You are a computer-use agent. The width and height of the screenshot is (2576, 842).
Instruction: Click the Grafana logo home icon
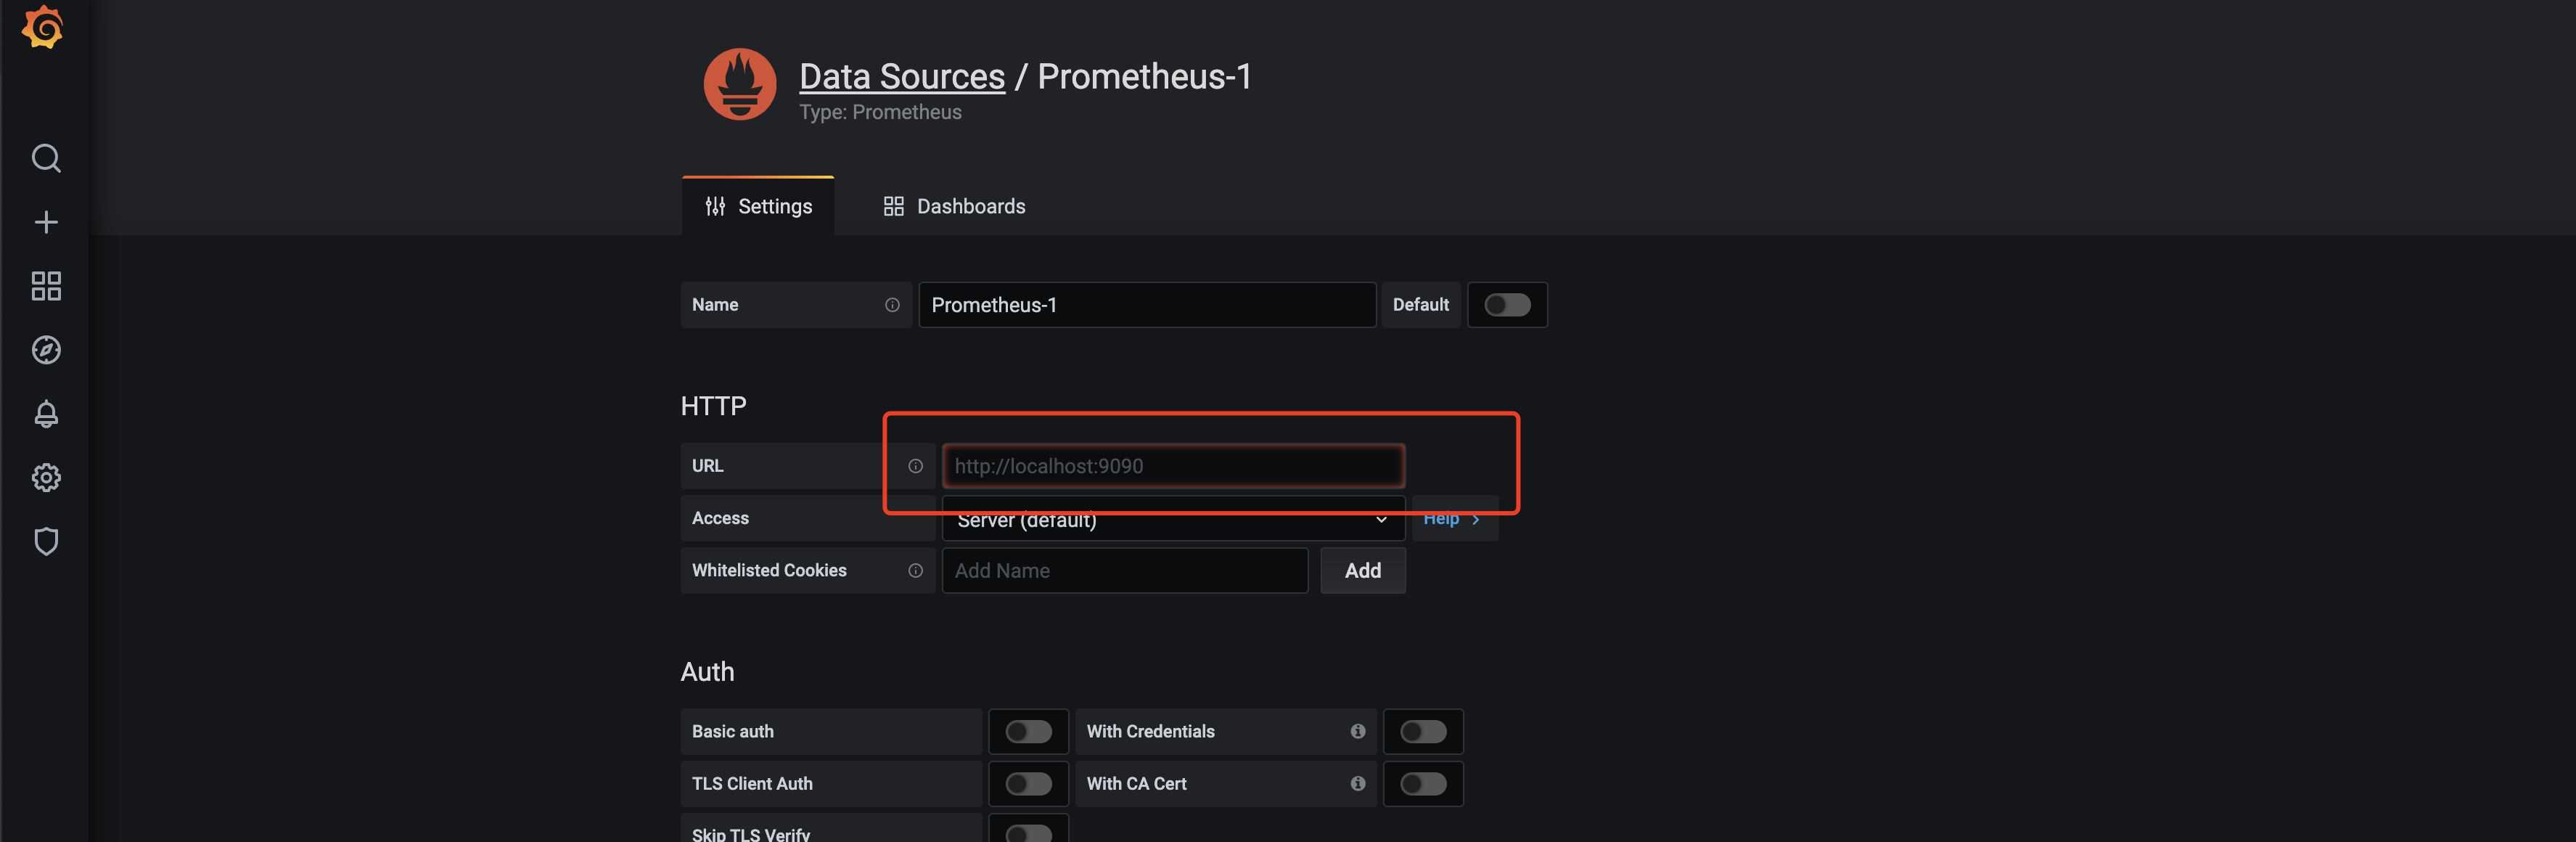[43, 27]
